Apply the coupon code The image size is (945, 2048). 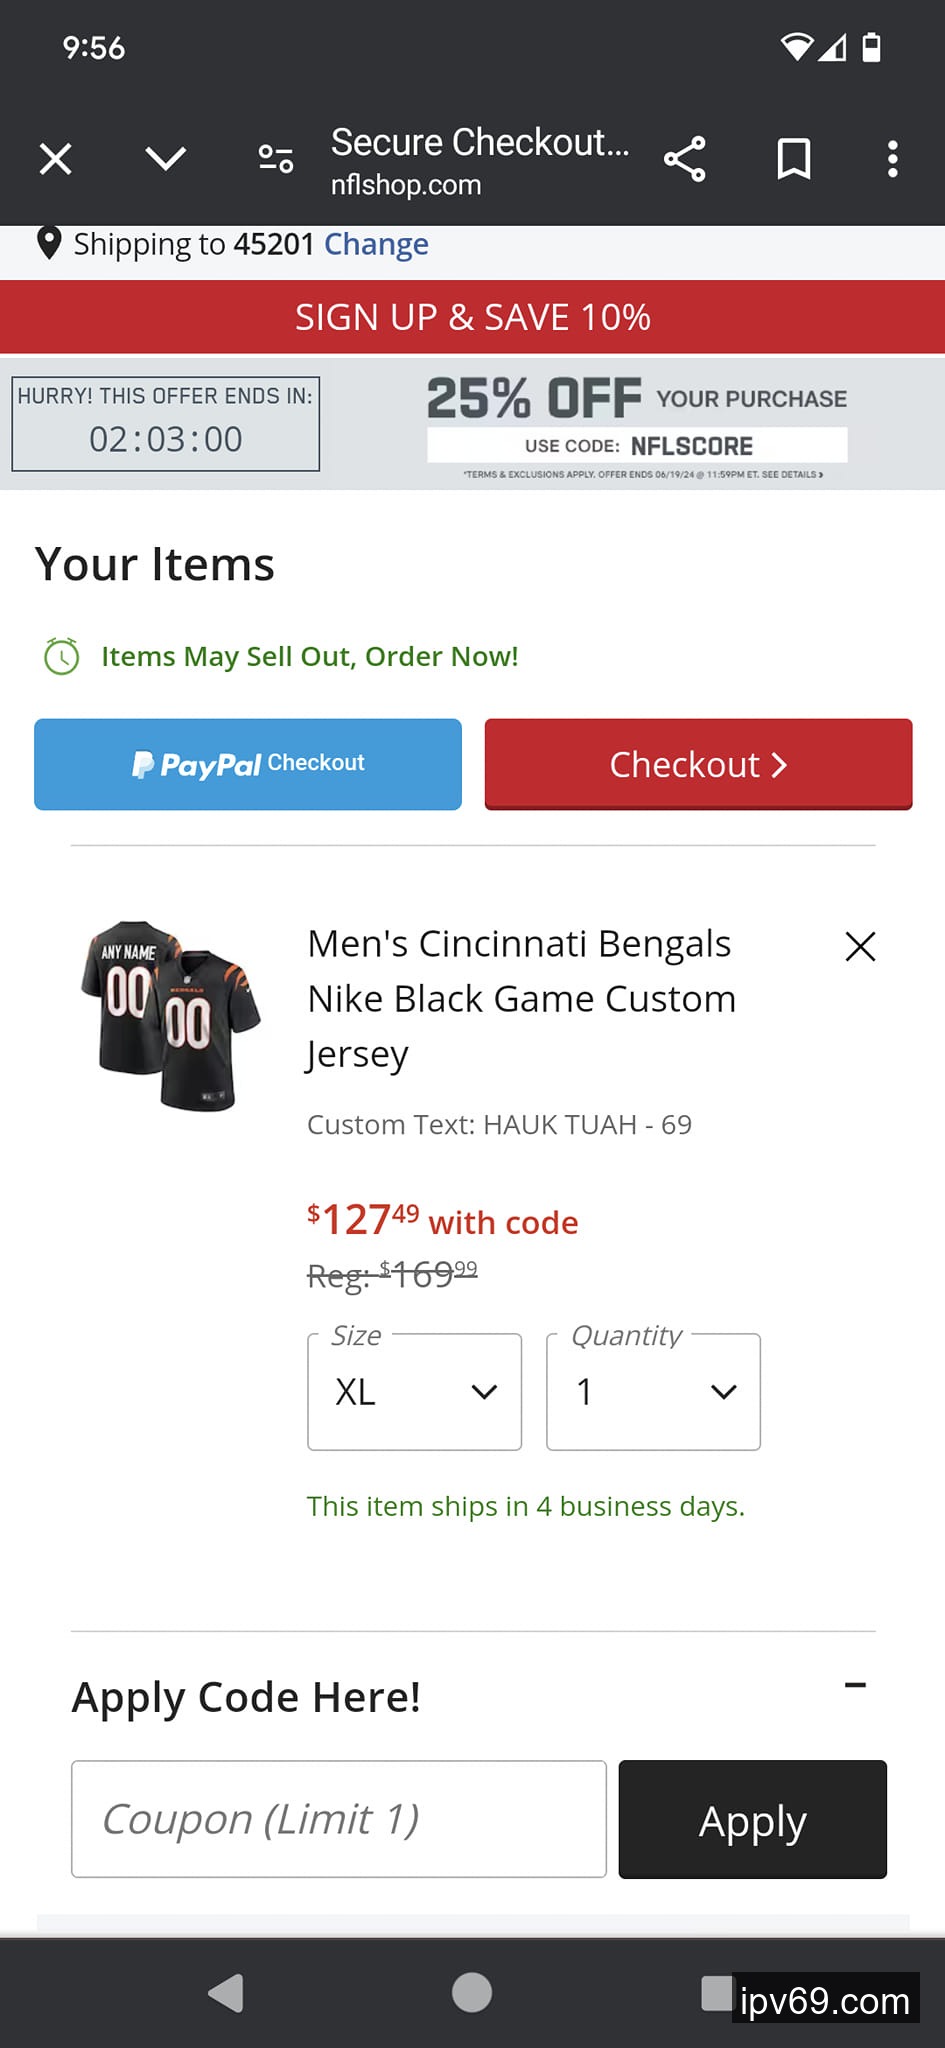click(752, 1819)
